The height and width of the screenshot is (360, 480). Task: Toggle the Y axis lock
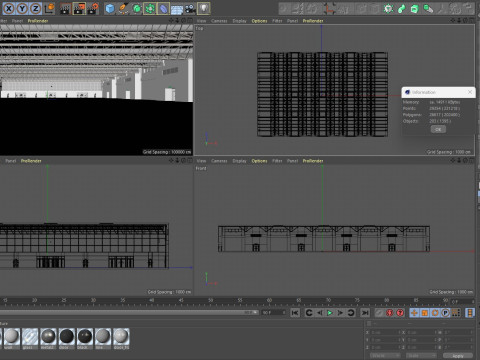point(22,8)
